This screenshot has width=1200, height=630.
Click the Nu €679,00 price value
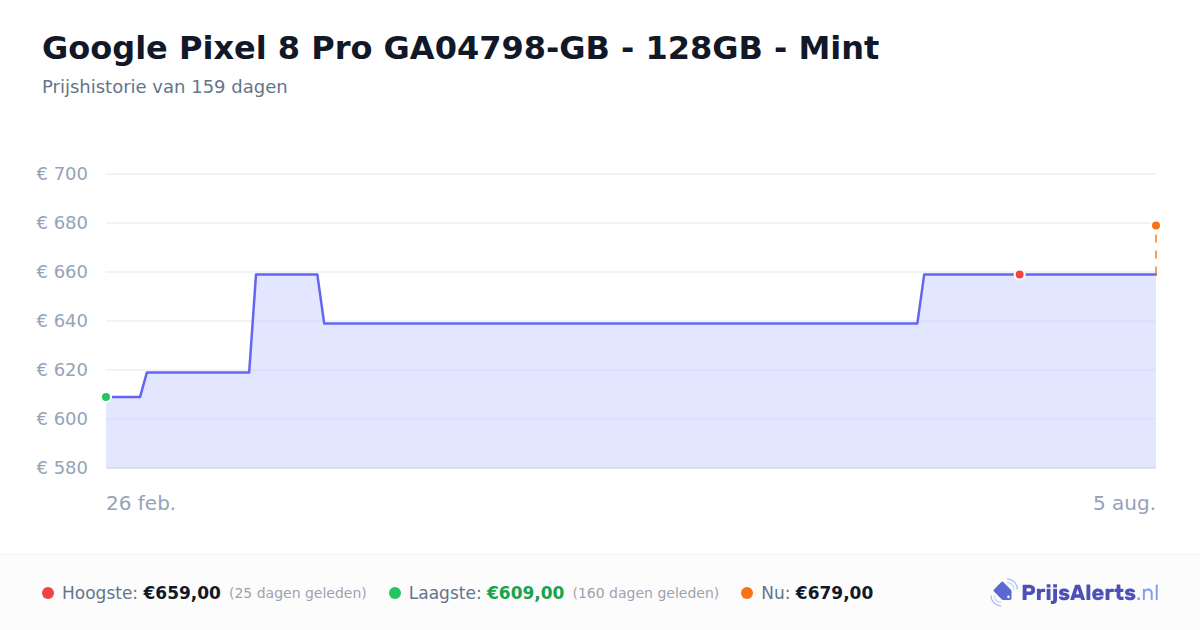point(834,593)
